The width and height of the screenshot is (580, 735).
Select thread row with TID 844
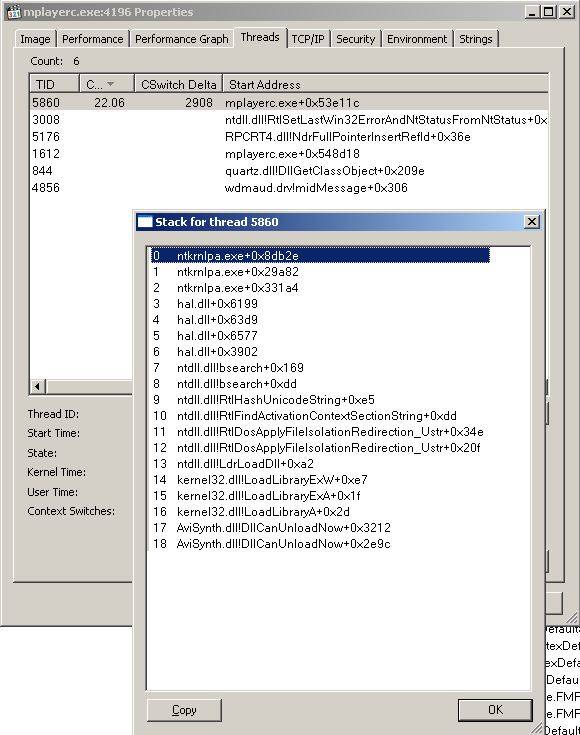point(289,171)
